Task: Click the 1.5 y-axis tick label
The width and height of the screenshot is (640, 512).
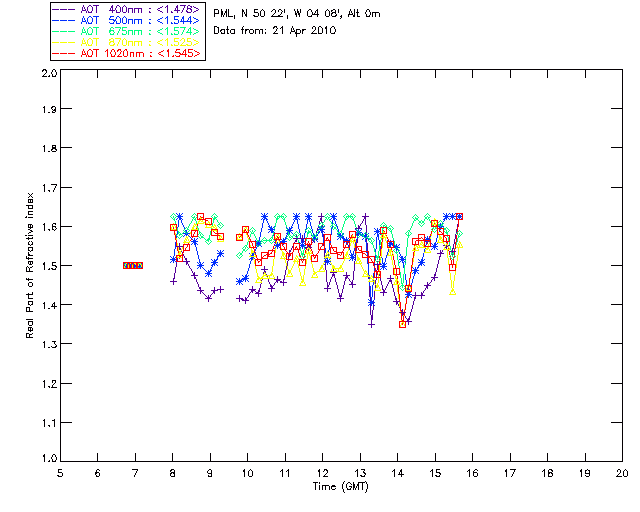Action: tap(49, 266)
